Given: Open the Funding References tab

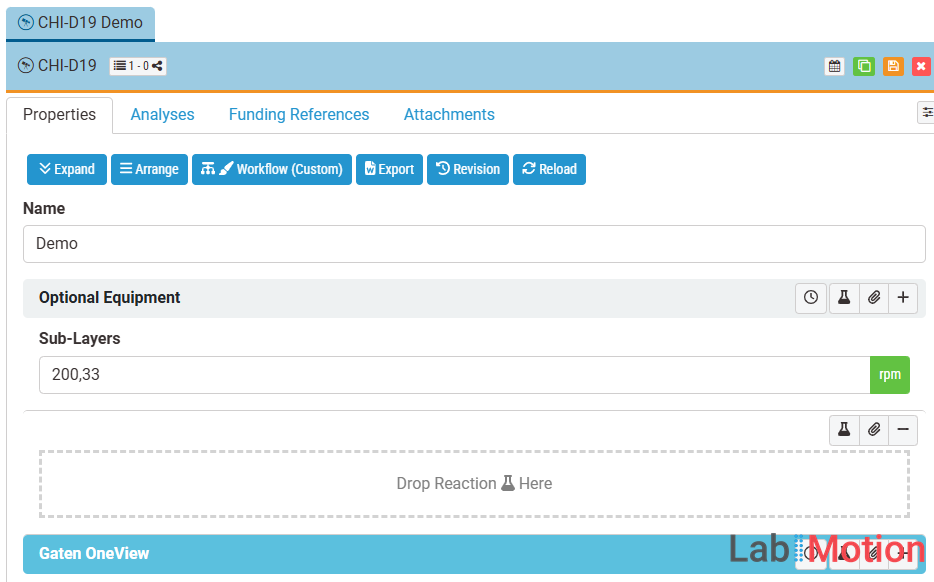Looking at the screenshot, I should click(299, 115).
